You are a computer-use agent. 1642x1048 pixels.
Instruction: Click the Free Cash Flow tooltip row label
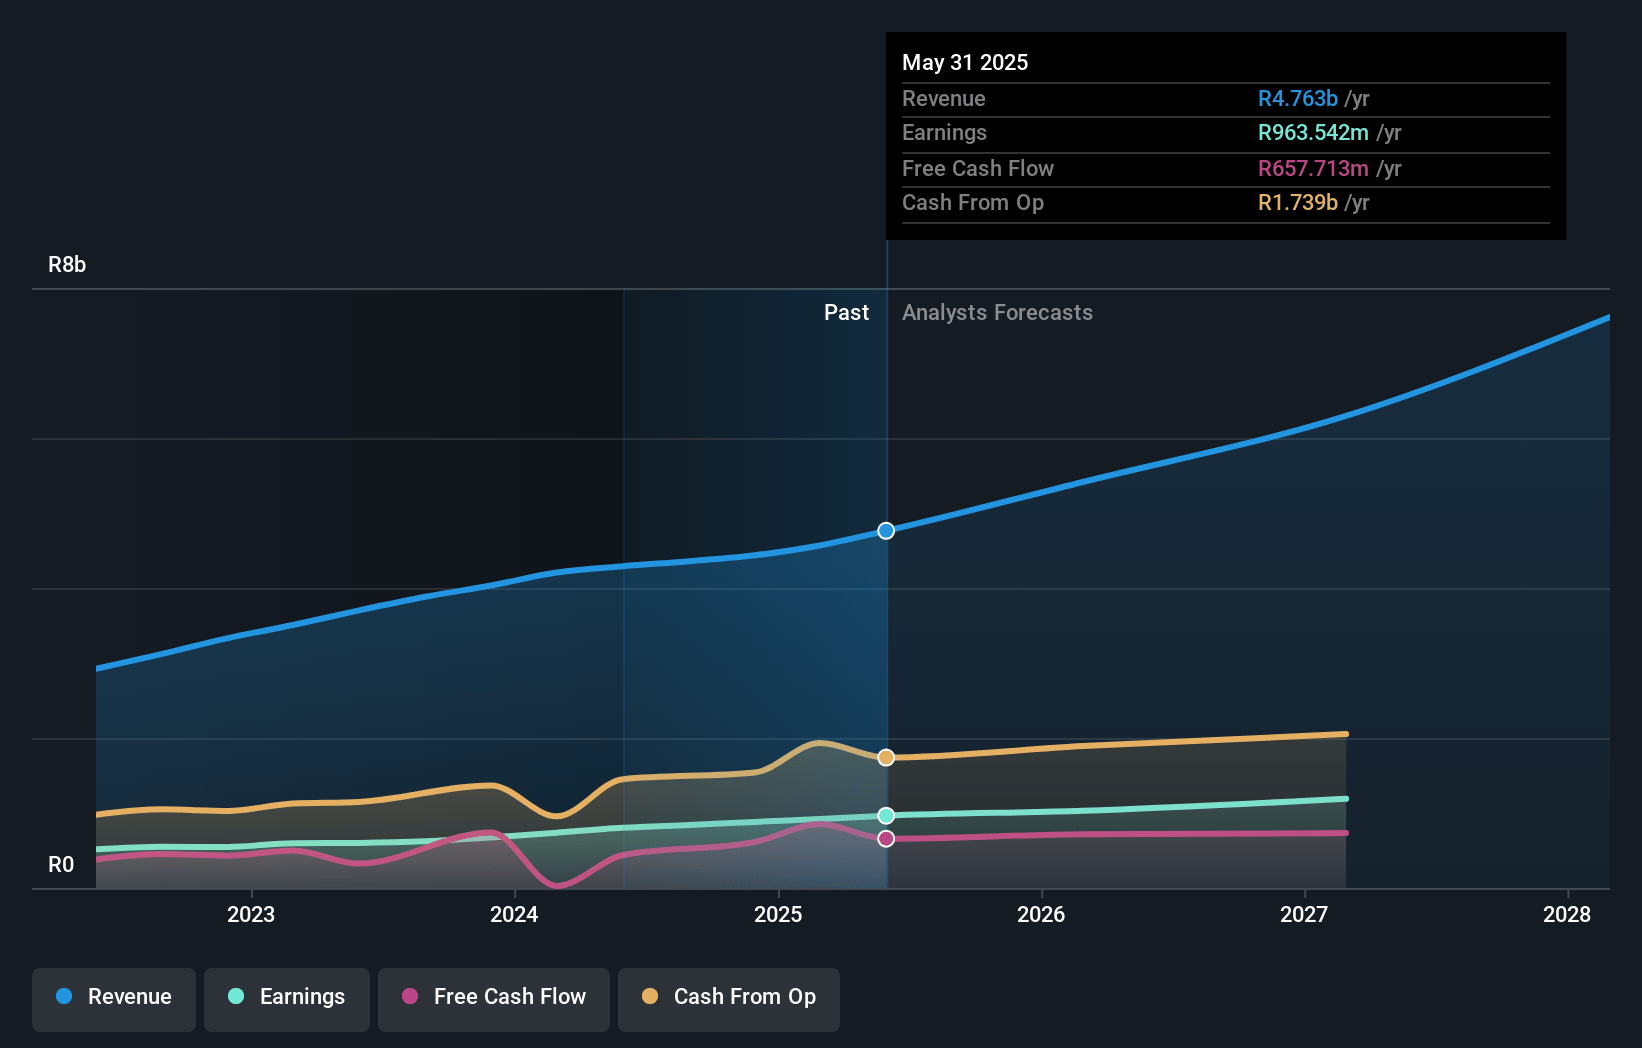pyautogui.click(x=978, y=168)
